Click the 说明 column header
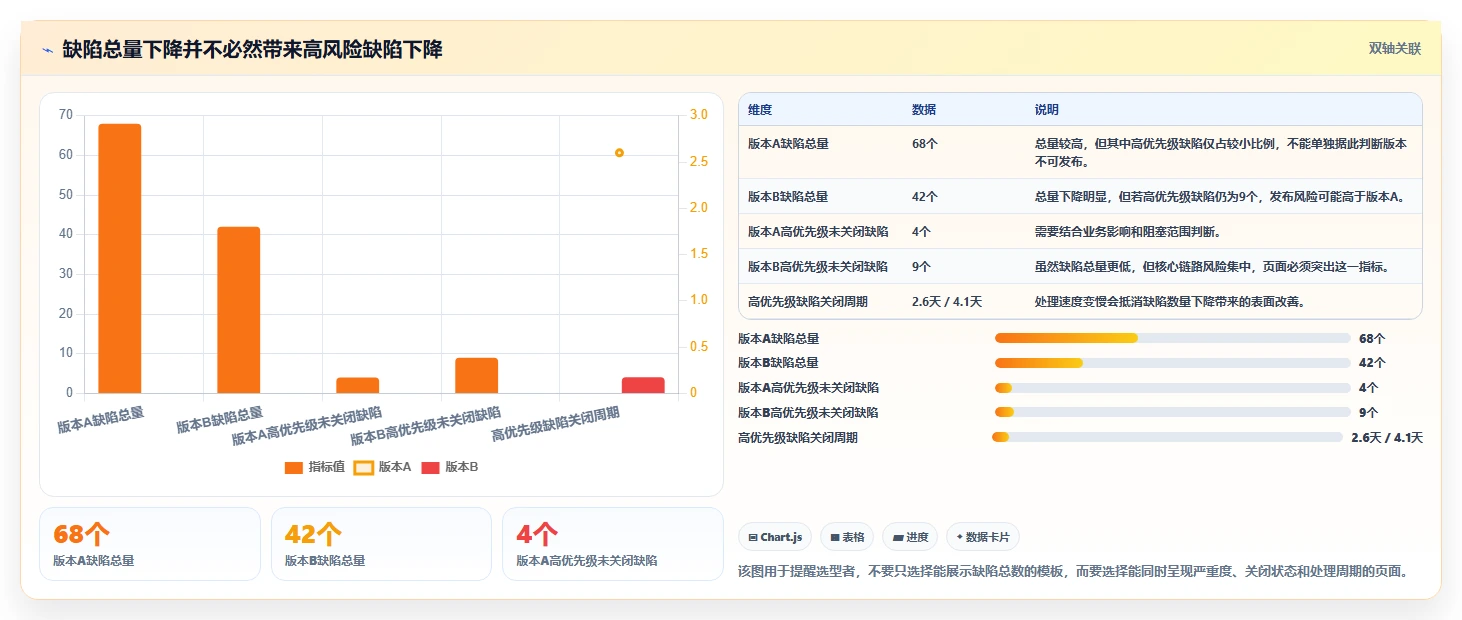 pos(1047,110)
